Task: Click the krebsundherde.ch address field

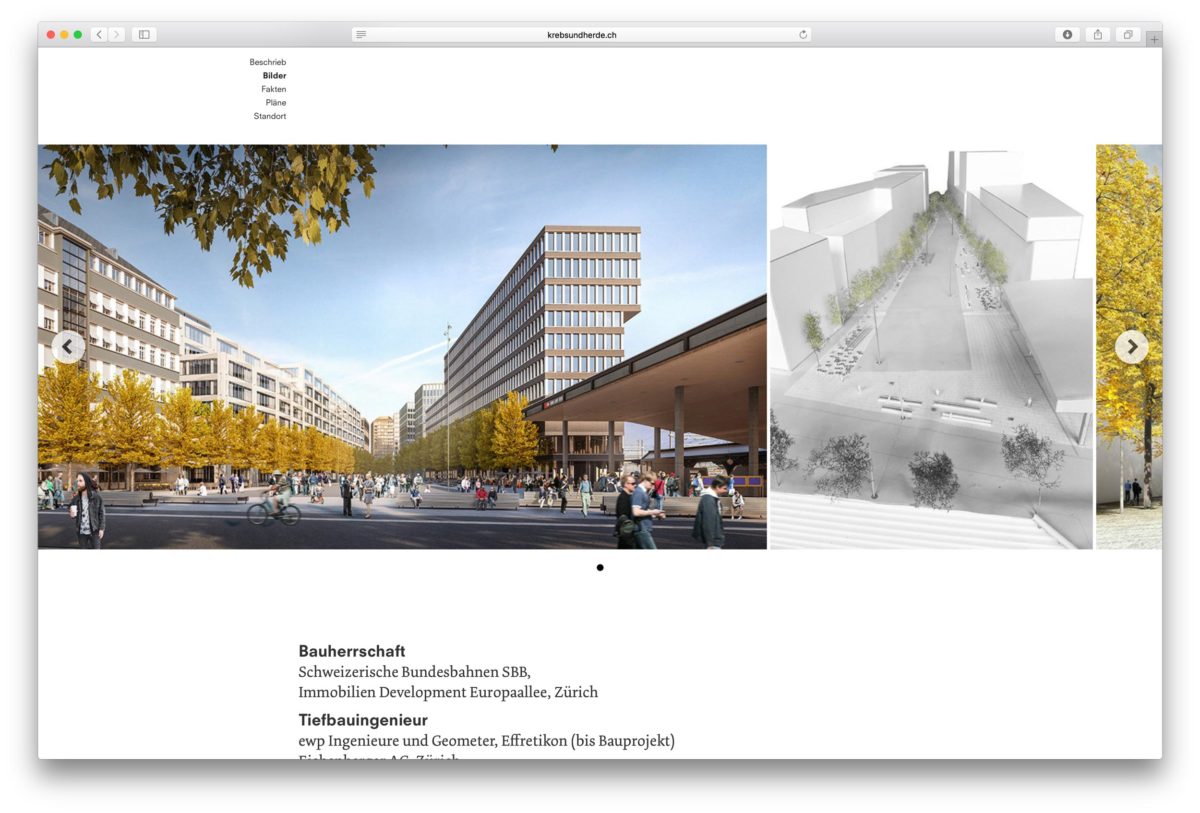Action: 582,35
